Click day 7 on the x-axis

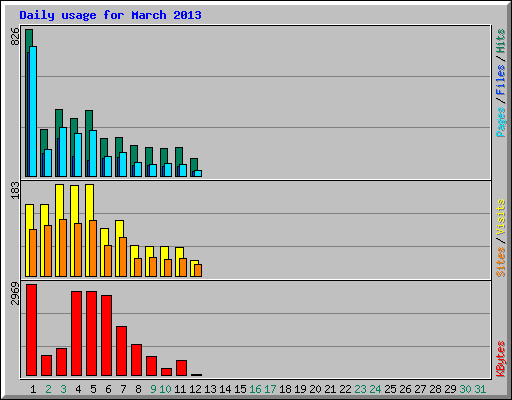123,389
